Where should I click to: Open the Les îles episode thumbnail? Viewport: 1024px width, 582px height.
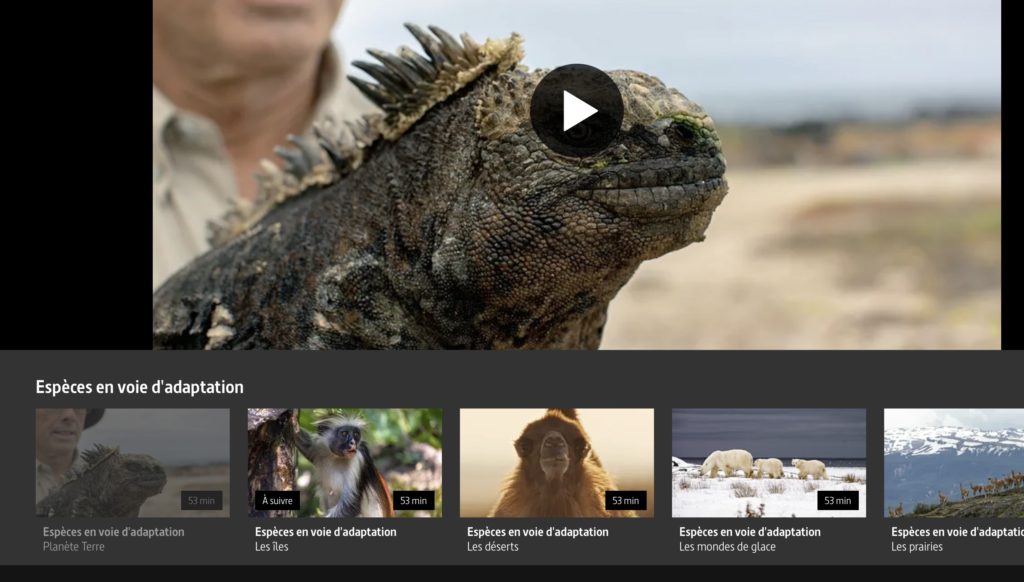point(345,463)
